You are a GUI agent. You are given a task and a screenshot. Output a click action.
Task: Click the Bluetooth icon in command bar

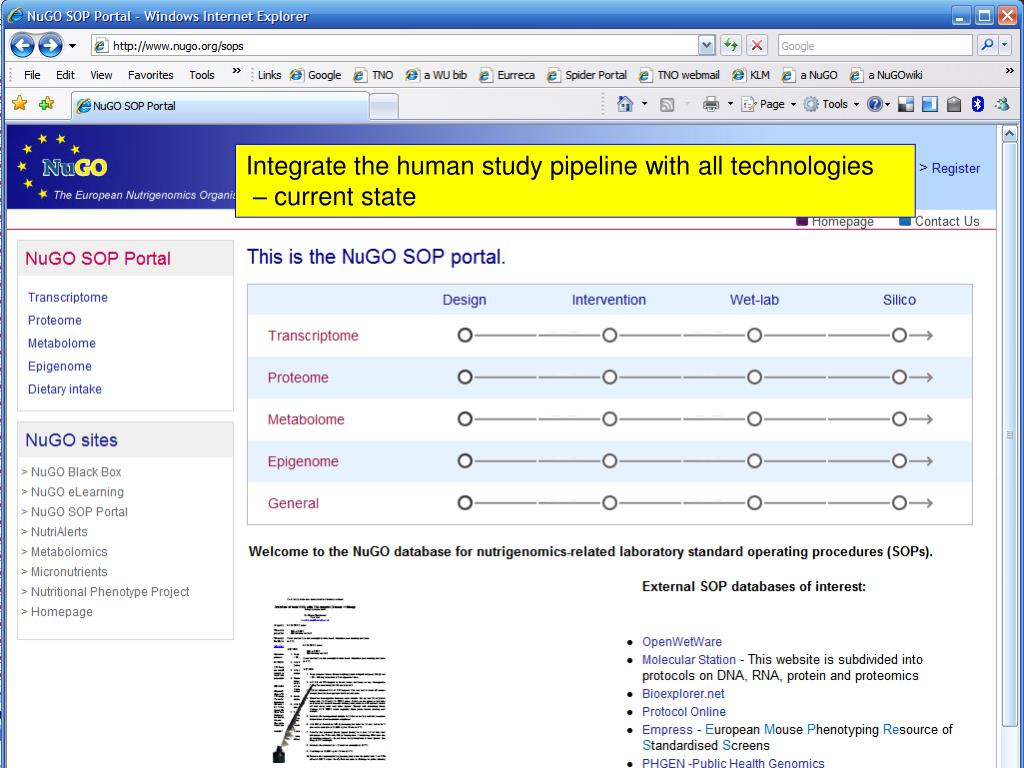(978, 104)
